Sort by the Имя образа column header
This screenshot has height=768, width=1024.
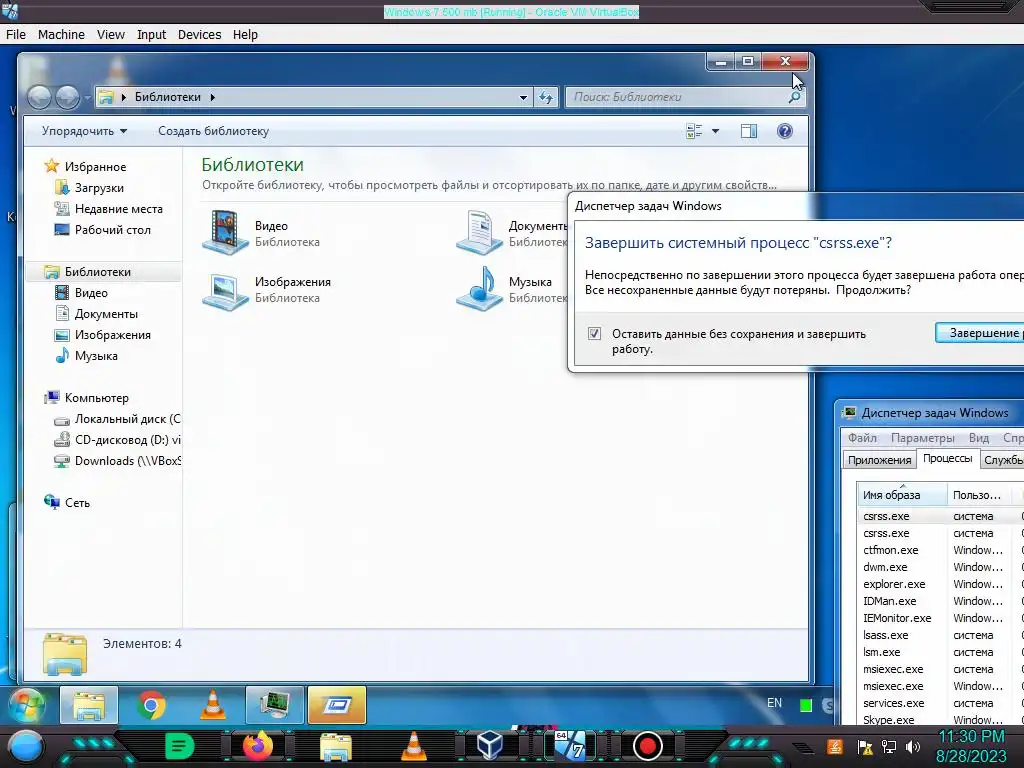(902, 495)
